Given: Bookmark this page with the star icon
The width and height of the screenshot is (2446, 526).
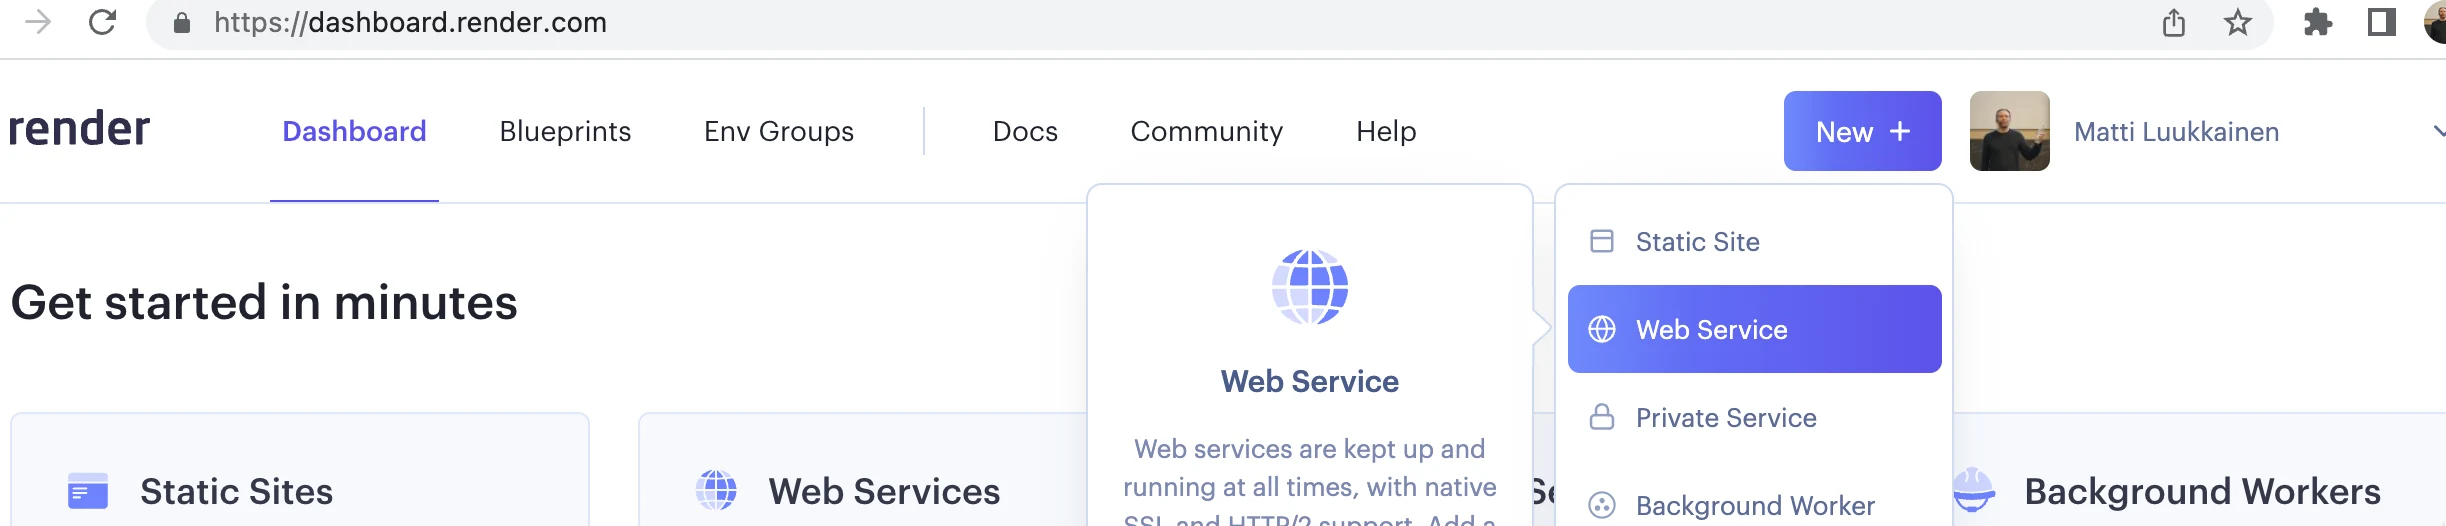Looking at the screenshot, I should click(2238, 22).
